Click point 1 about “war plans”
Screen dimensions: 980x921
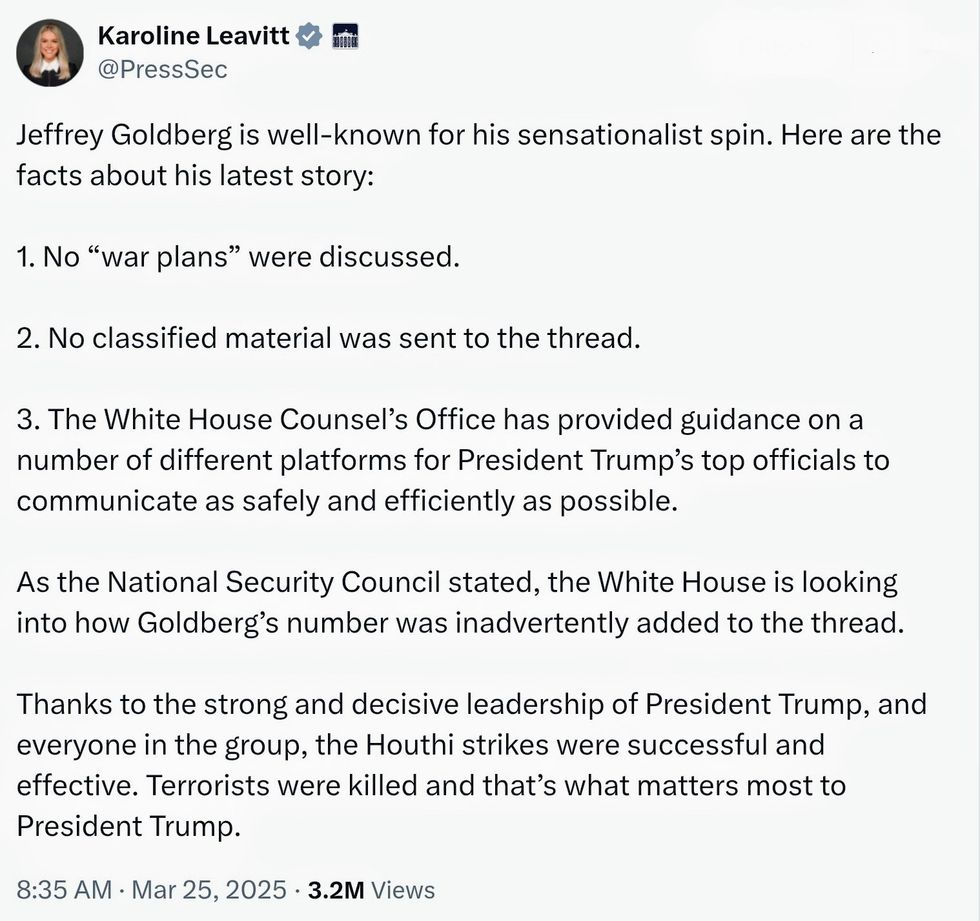pos(237,257)
